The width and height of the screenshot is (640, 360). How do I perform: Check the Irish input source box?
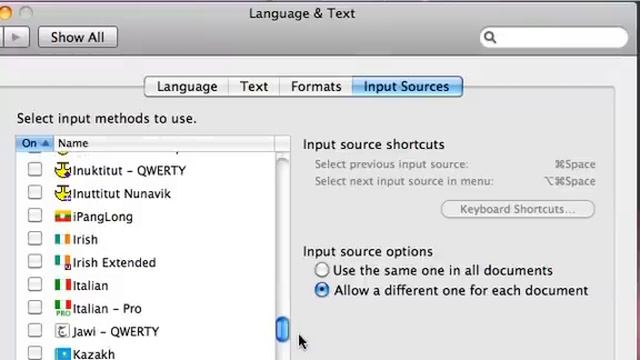point(35,238)
